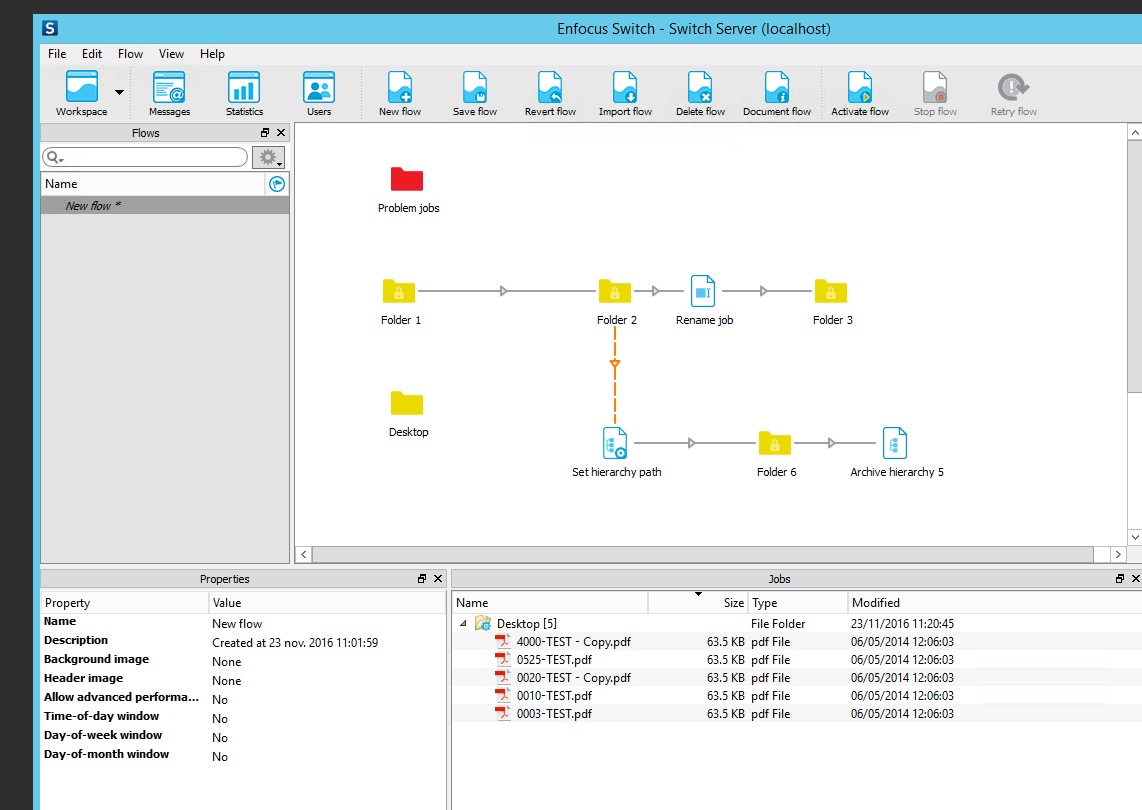Click the canvas scroll left arrow
The width and height of the screenshot is (1142, 810).
pos(304,554)
